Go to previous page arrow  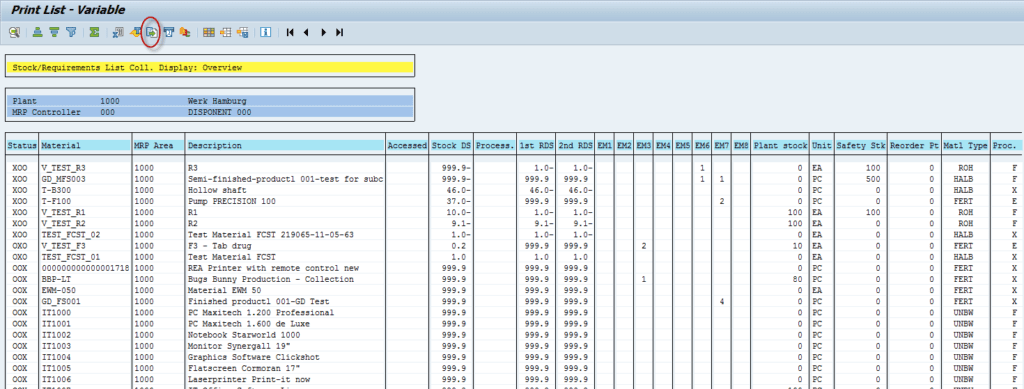tap(306, 32)
